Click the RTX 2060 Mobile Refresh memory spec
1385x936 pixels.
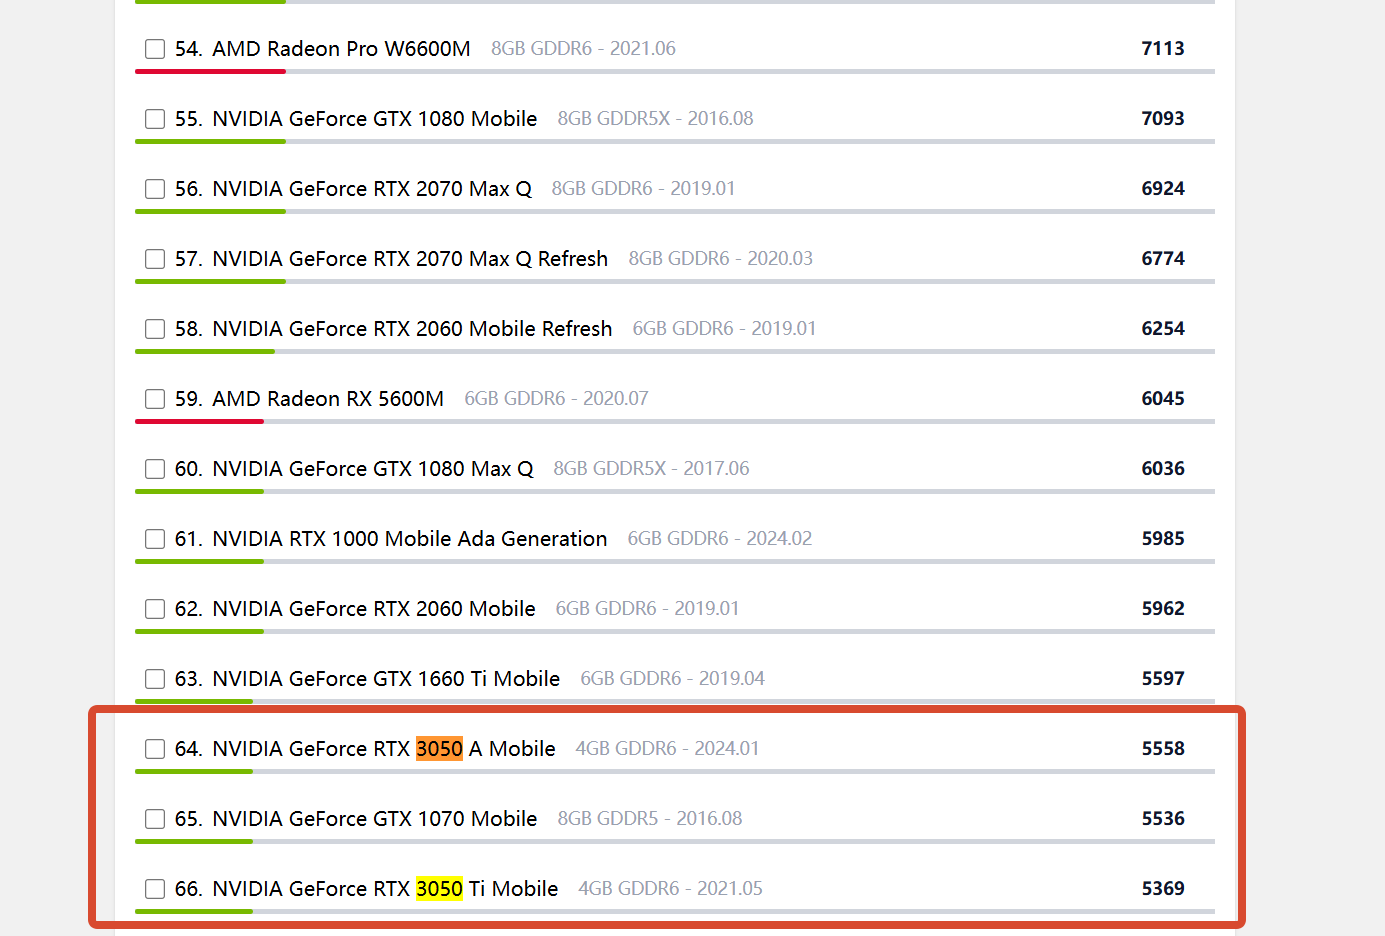point(724,329)
